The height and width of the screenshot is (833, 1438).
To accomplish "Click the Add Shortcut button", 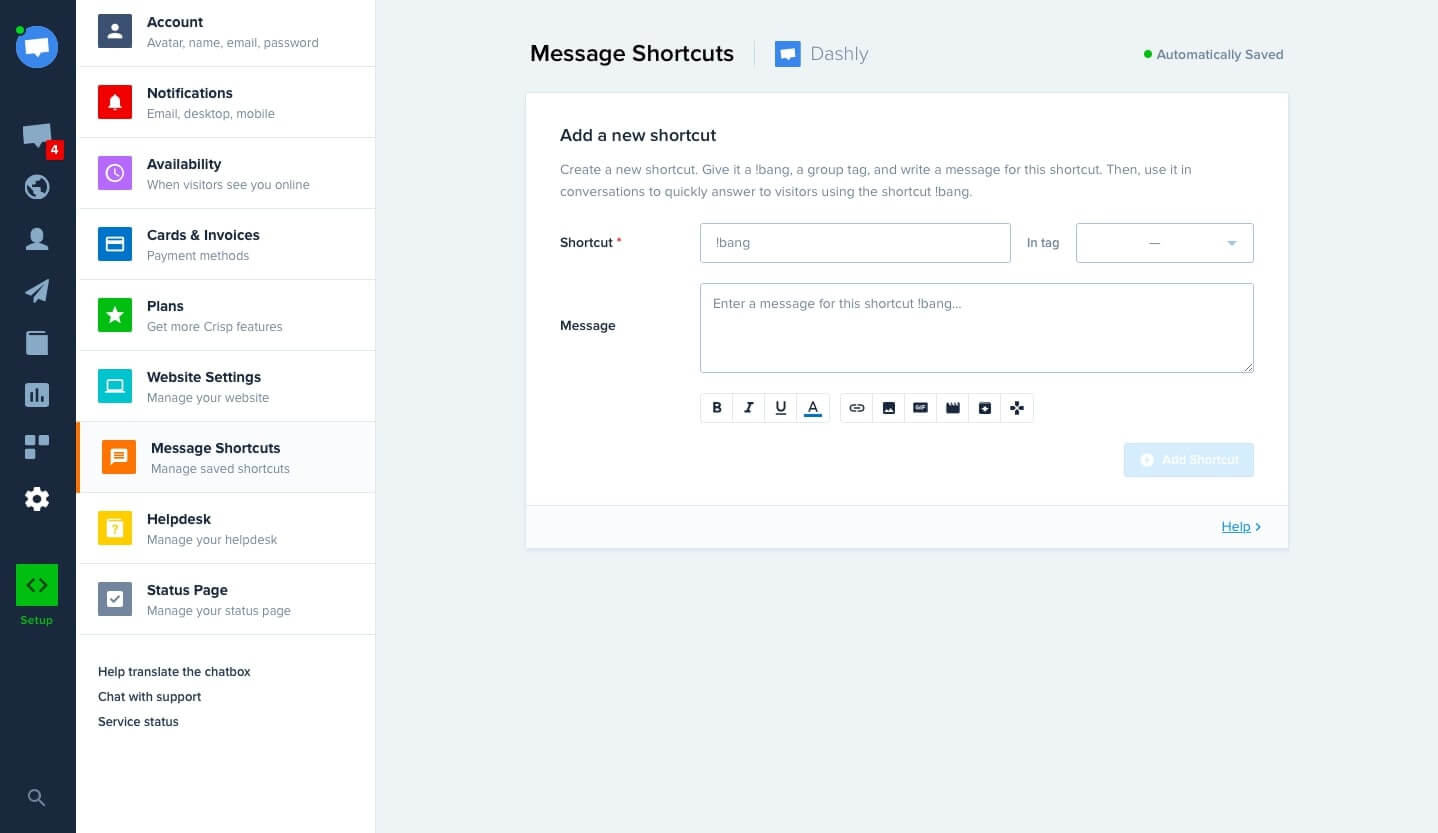I will 1188,460.
